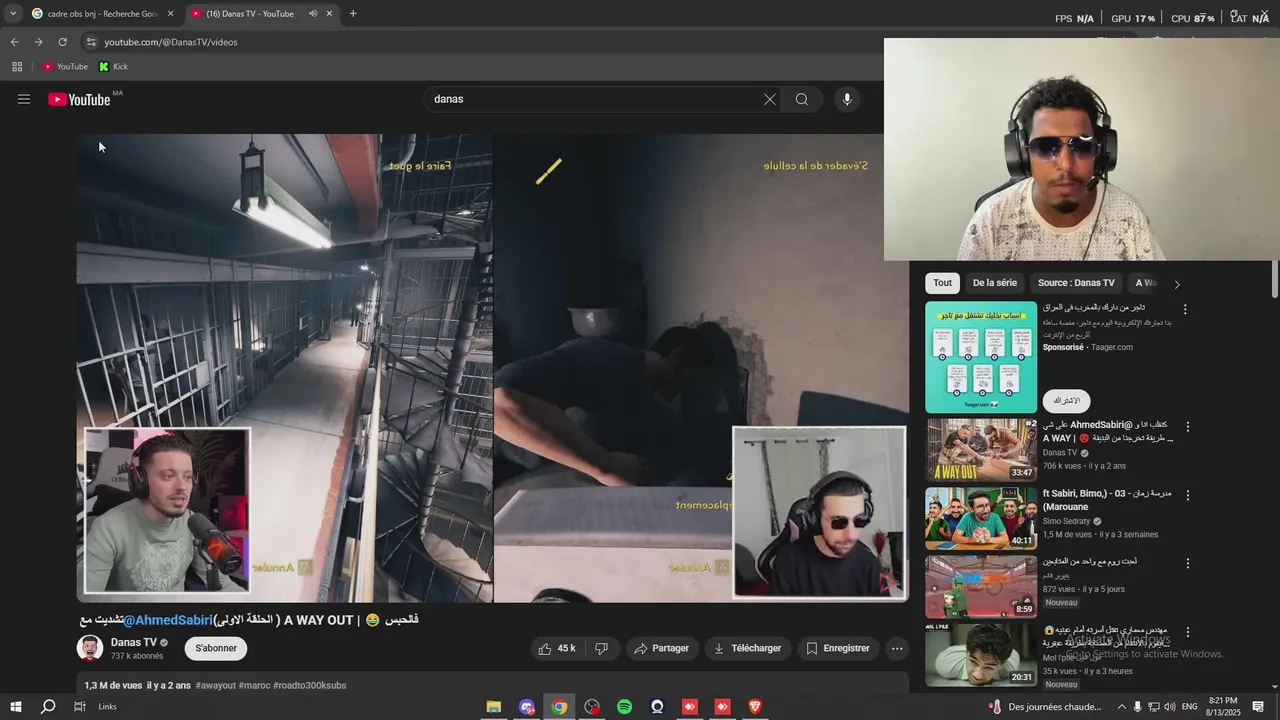This screenshot has height=720, width=1280.
Task: Open volume control in system tray
Action: coord(1169,707)
